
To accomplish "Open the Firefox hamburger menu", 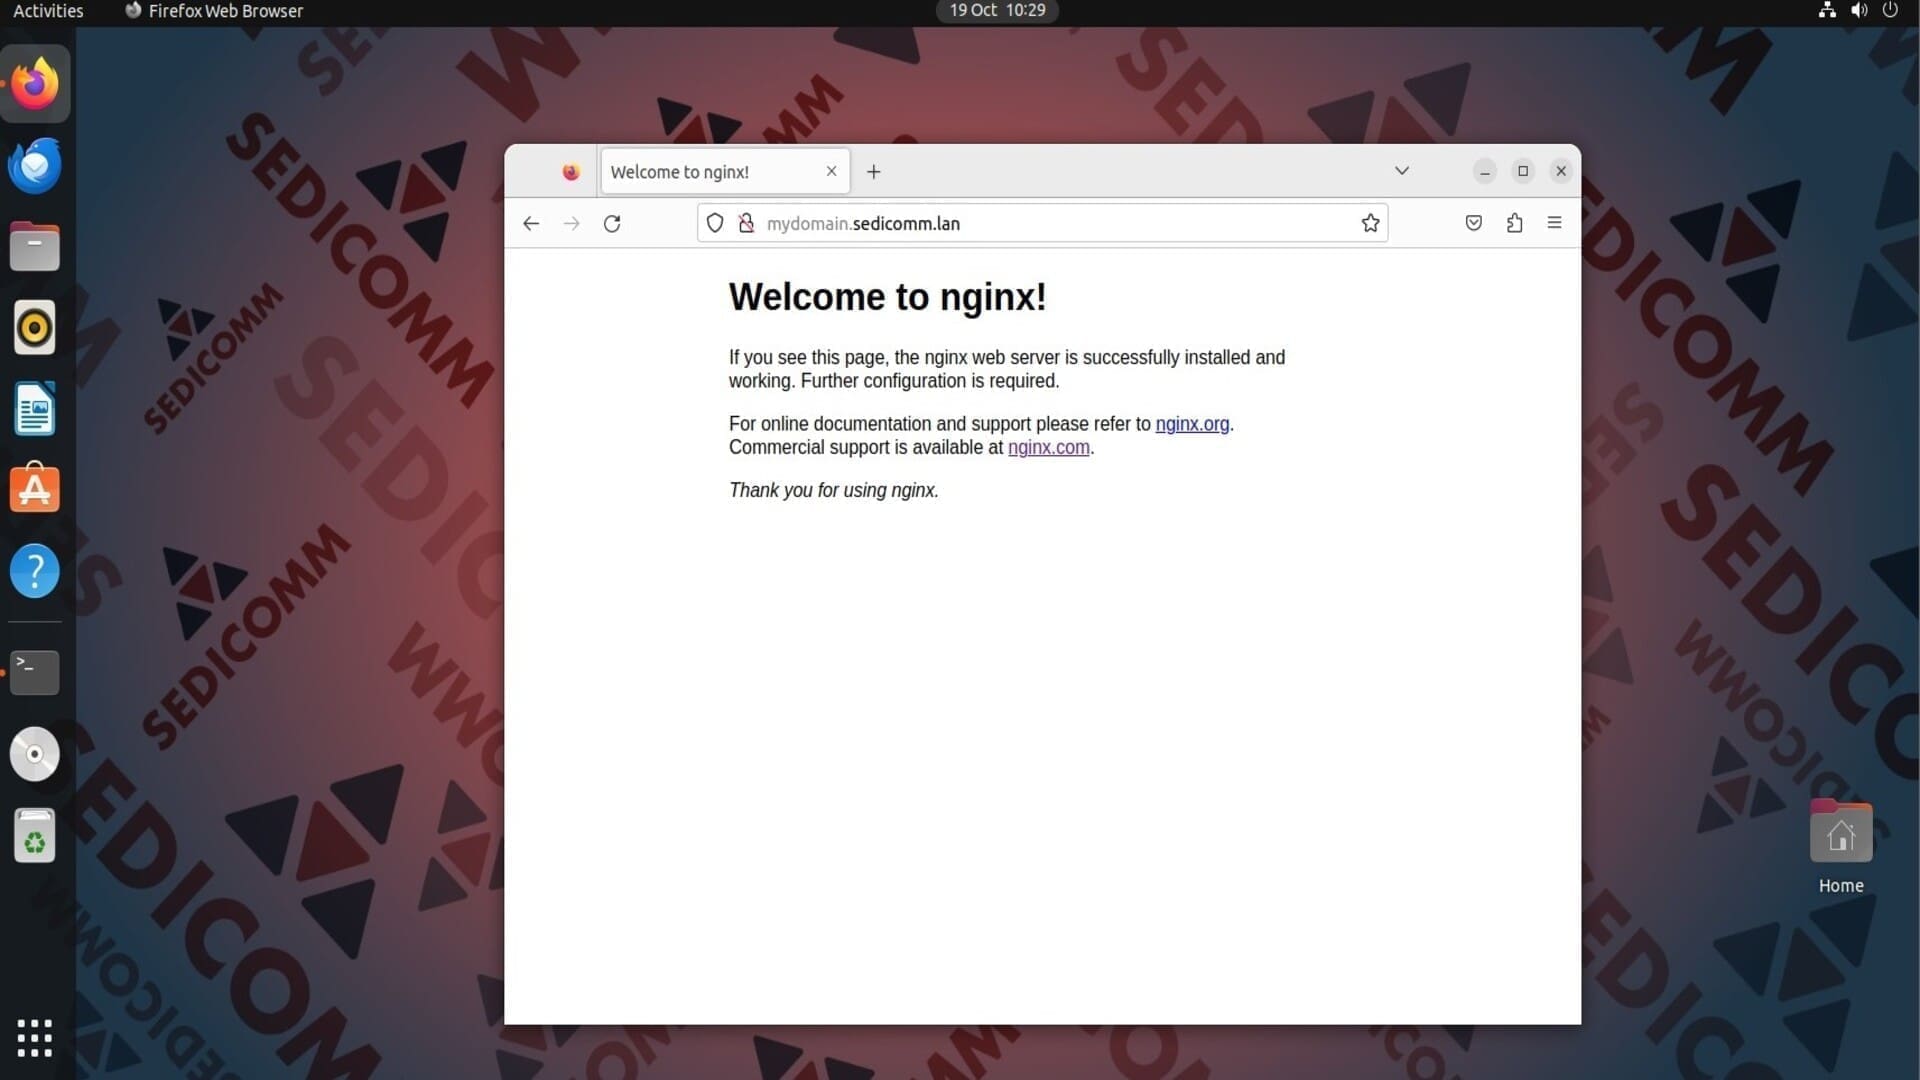I will click(1554, 223).
